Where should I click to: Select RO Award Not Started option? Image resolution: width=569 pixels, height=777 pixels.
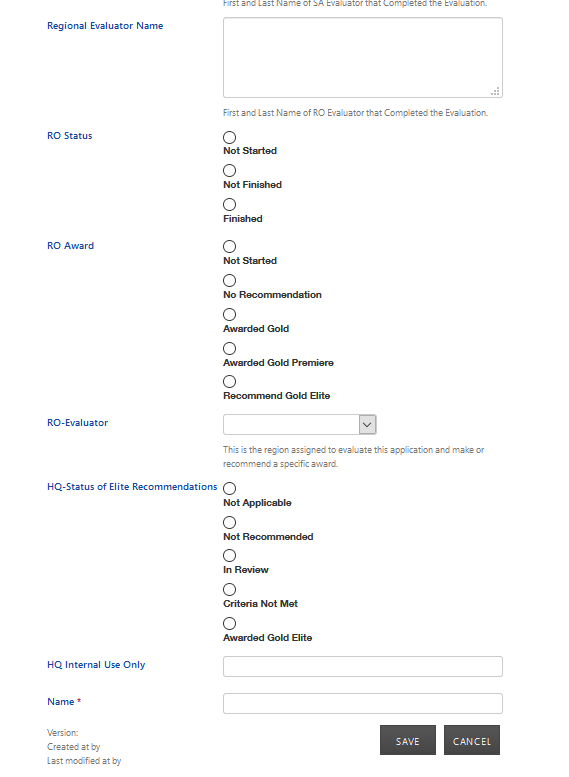(x=229, y=246)
